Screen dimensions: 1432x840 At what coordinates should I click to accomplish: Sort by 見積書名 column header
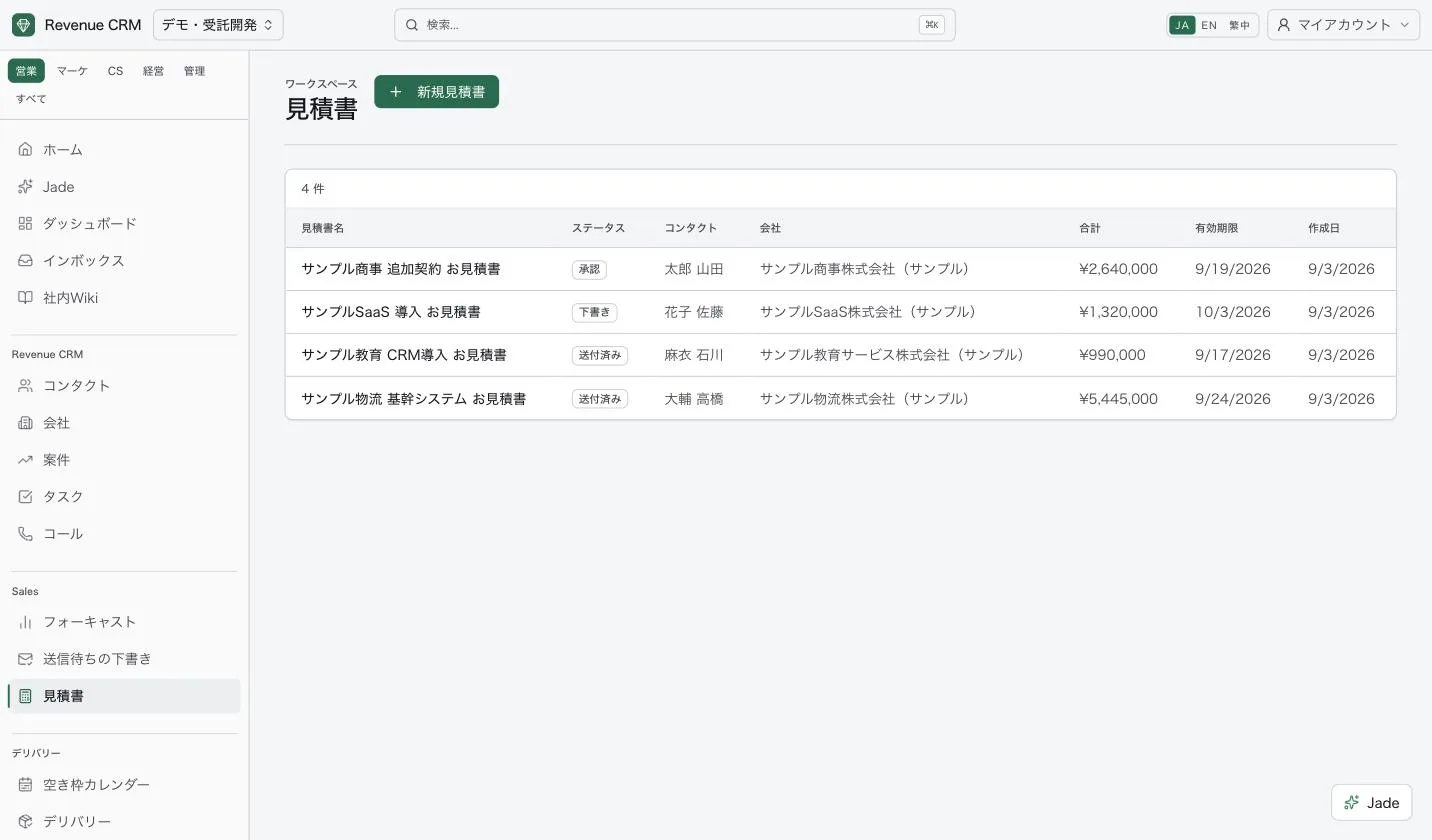[x=323, y=228]
